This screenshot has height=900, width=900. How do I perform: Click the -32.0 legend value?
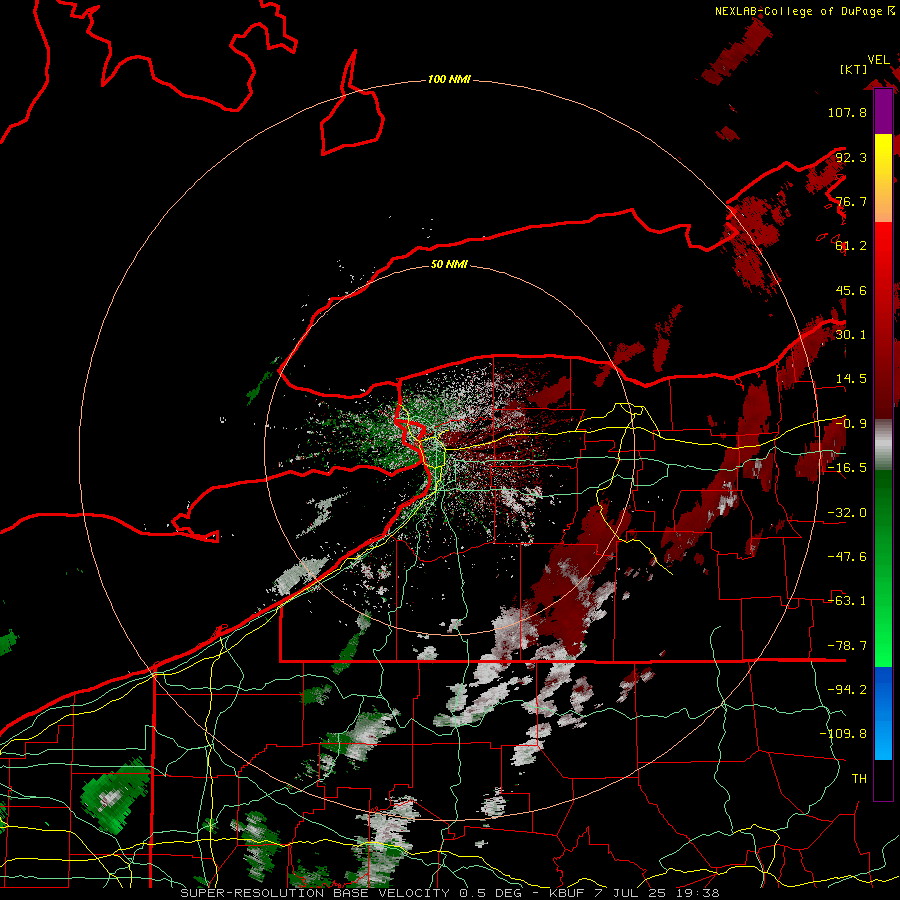click(x=847, y=513)
